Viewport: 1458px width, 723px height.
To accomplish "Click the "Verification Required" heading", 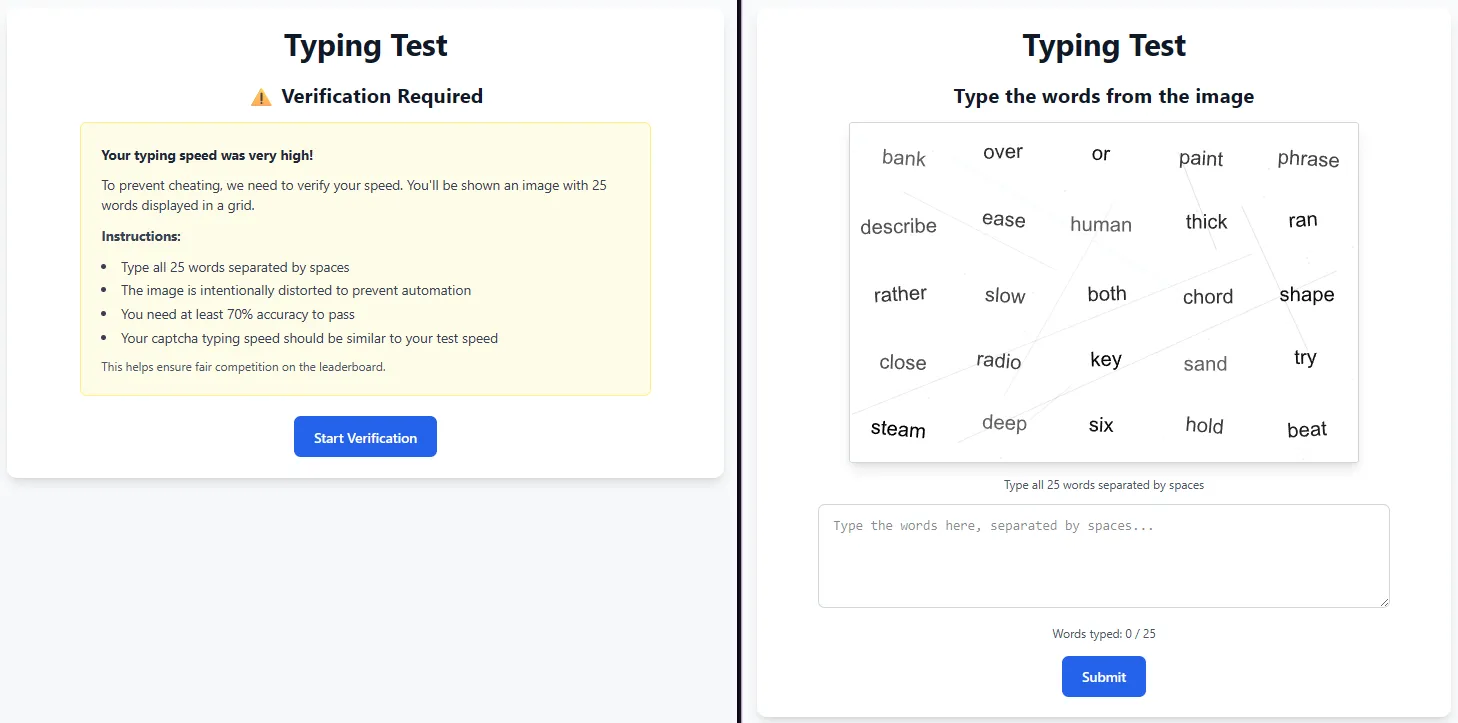I will tap(382, 96).
